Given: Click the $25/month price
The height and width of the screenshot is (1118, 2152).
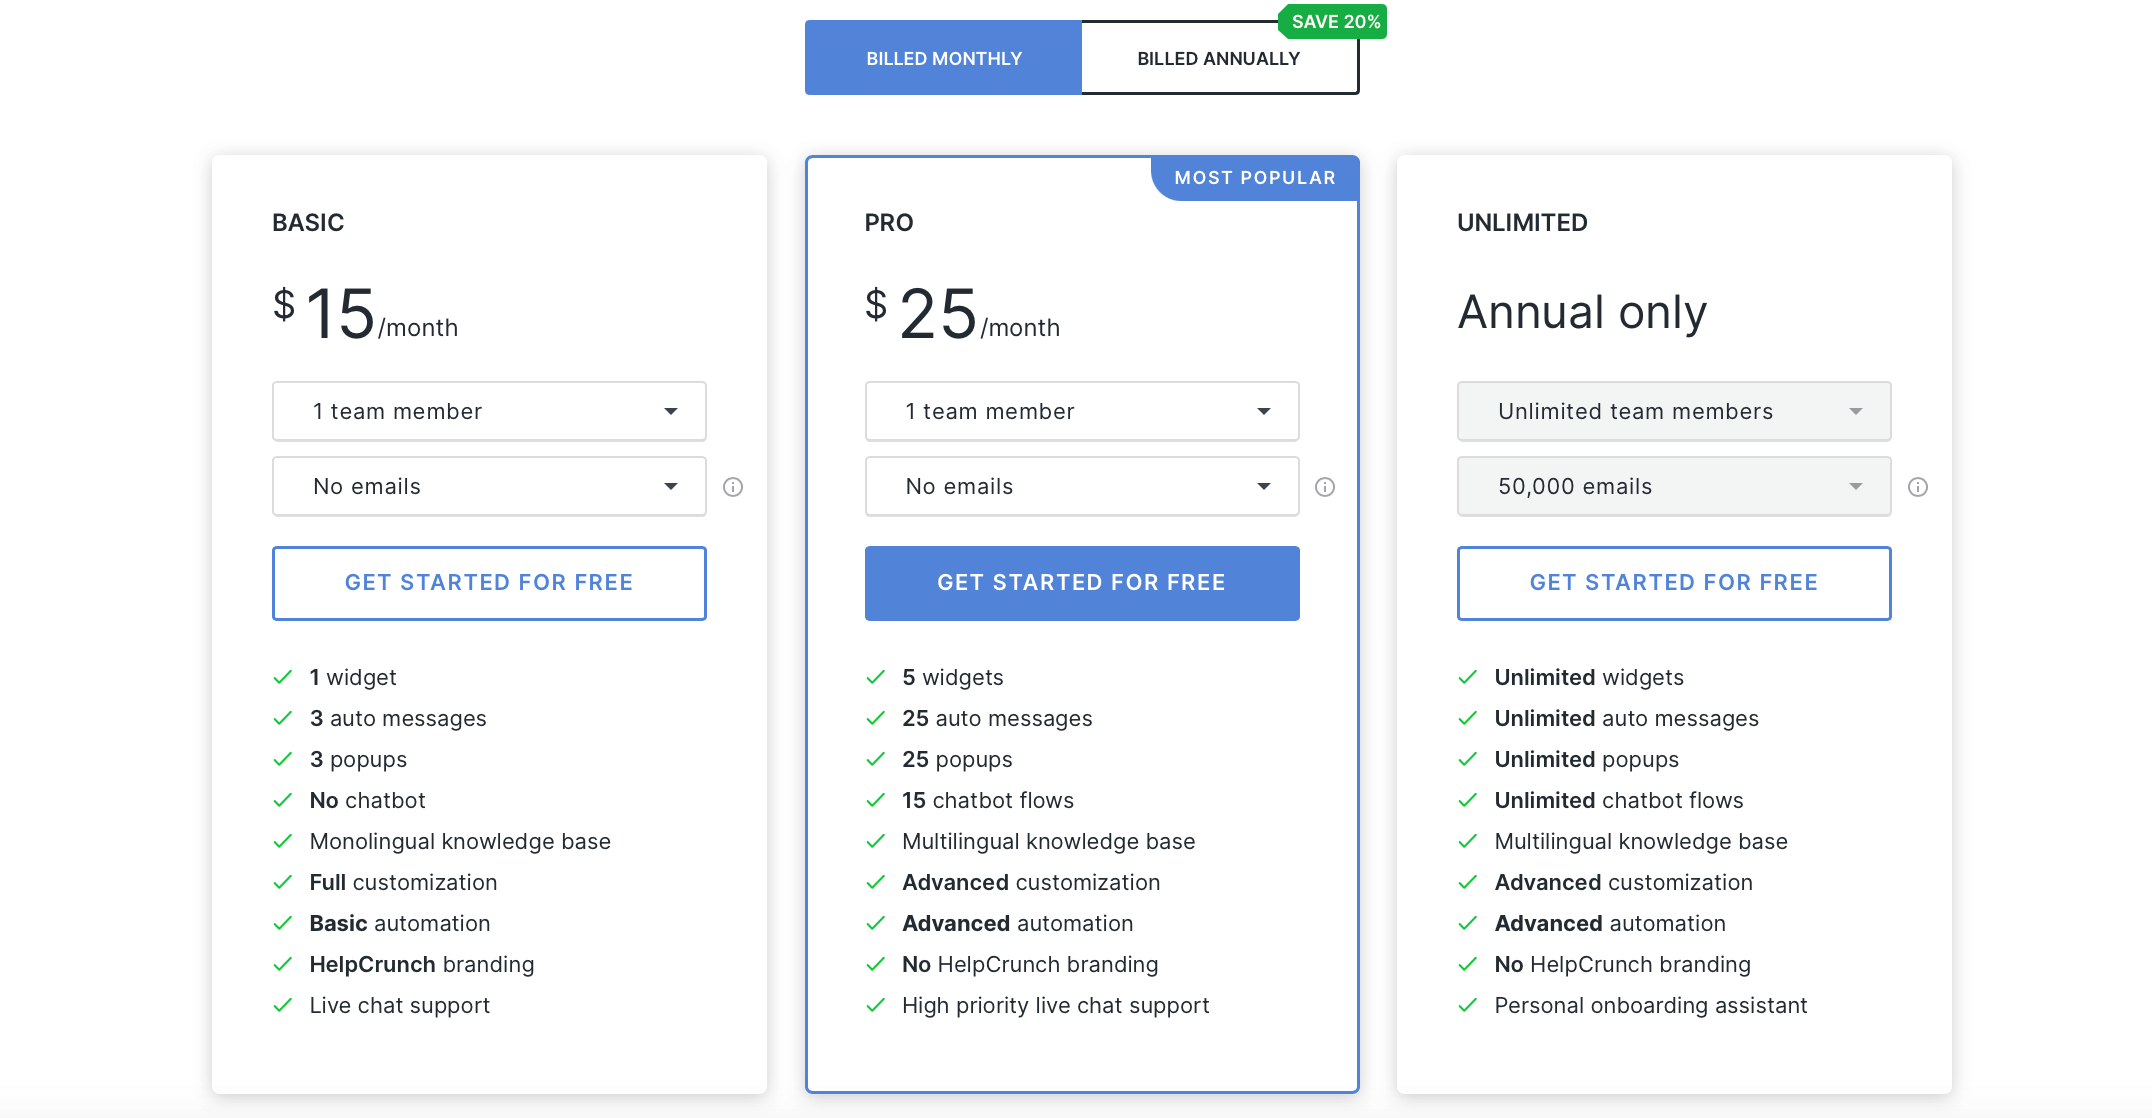Looking at the screenshot, I should [962, 314].
